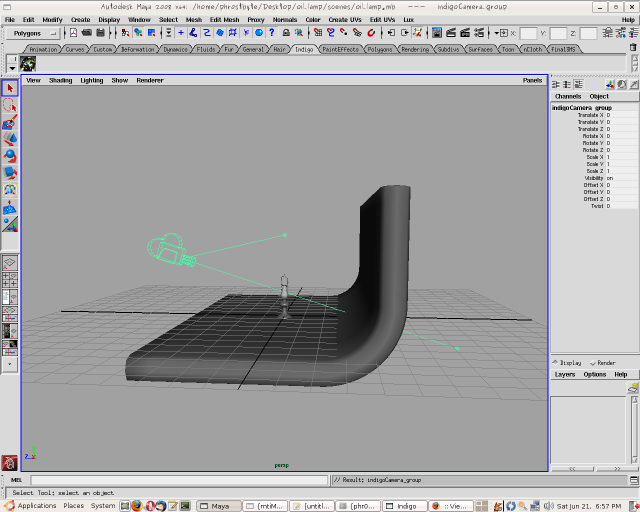Open Applications menu in the system panel
Viewport: 640px width, 512px height.
(36, 506)
